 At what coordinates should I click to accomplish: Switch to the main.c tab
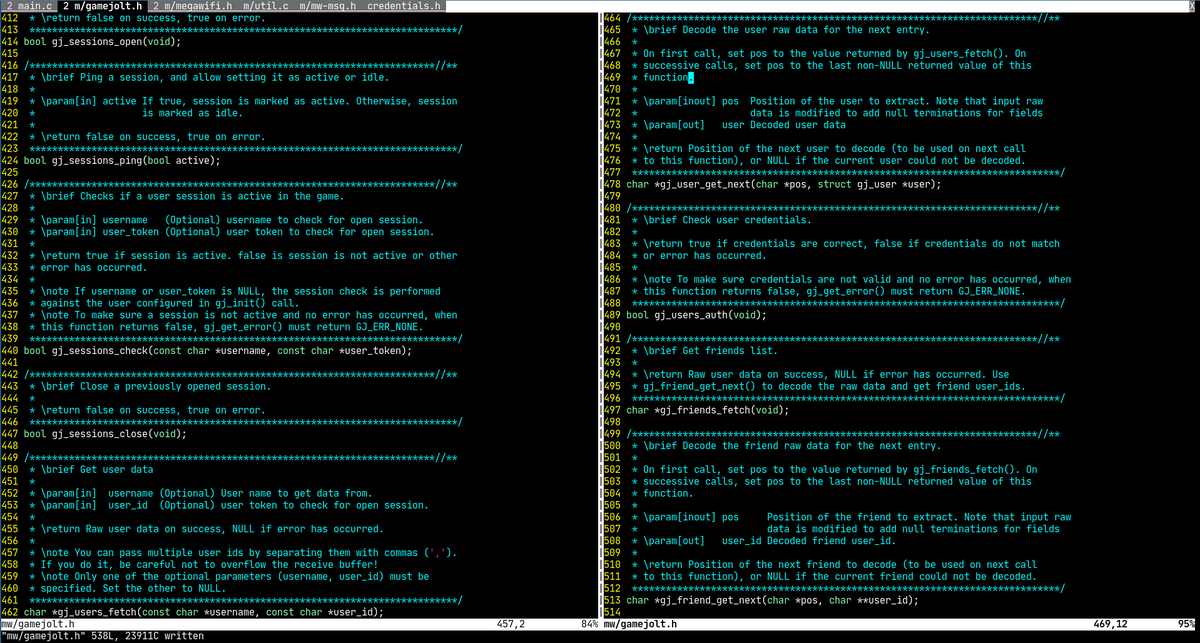(29, 6)
